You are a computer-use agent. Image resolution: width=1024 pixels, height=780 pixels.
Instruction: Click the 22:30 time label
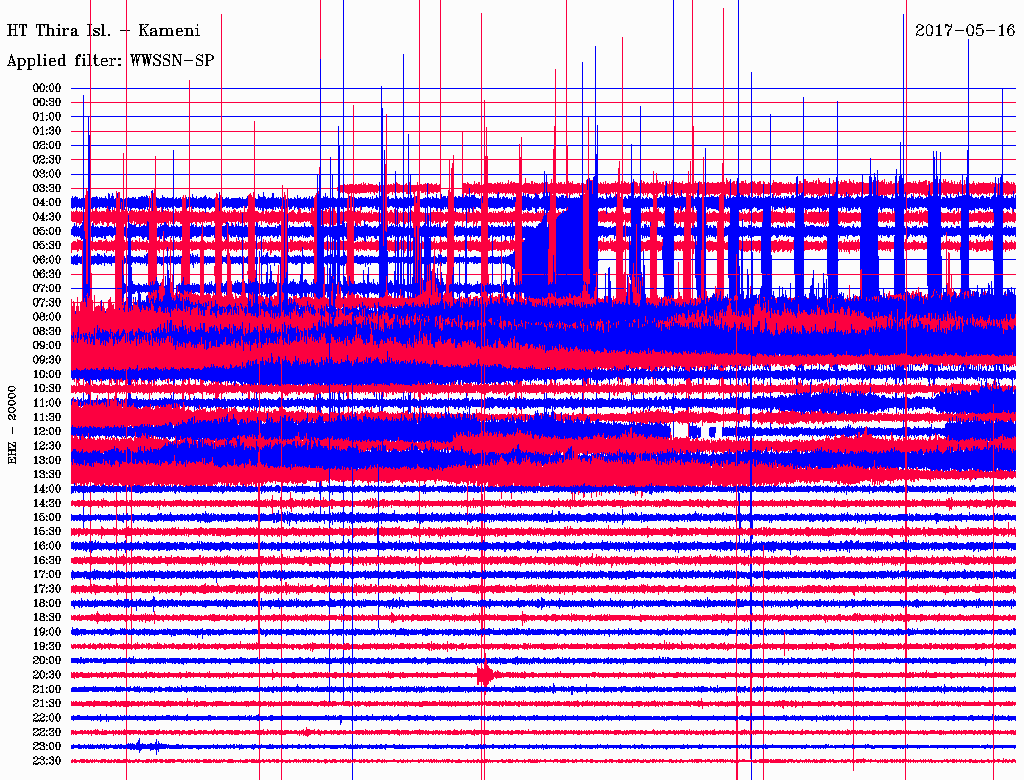[x=47, y=732]
